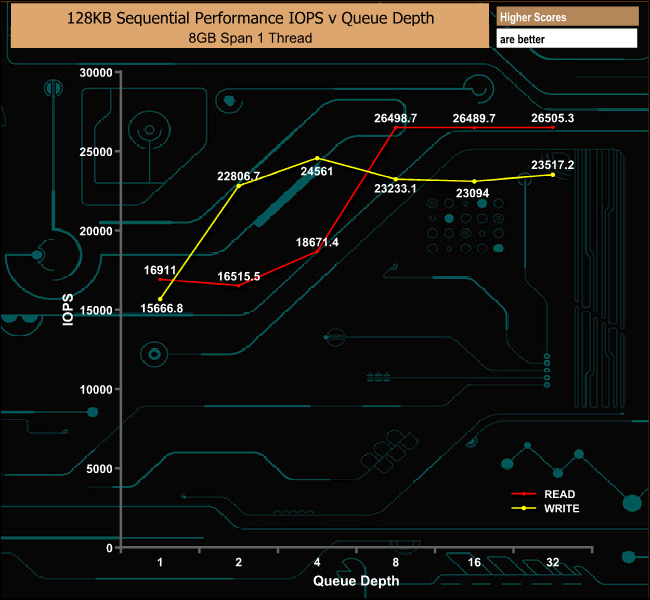Click the WRITE data label 15666.8

click(162, 309)
